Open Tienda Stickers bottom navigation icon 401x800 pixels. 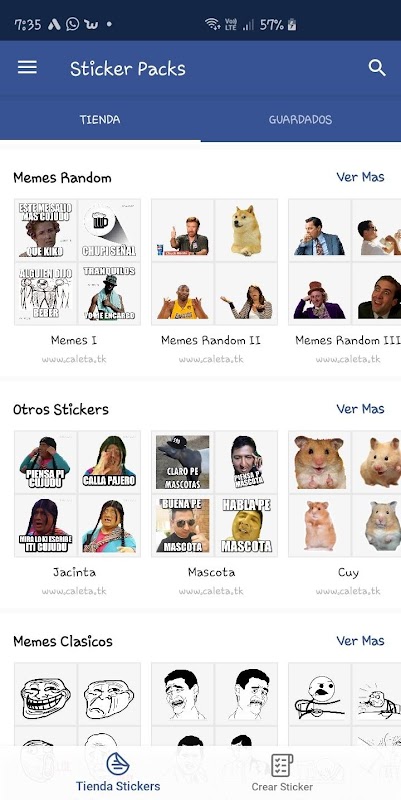click(x=118, y=764)
